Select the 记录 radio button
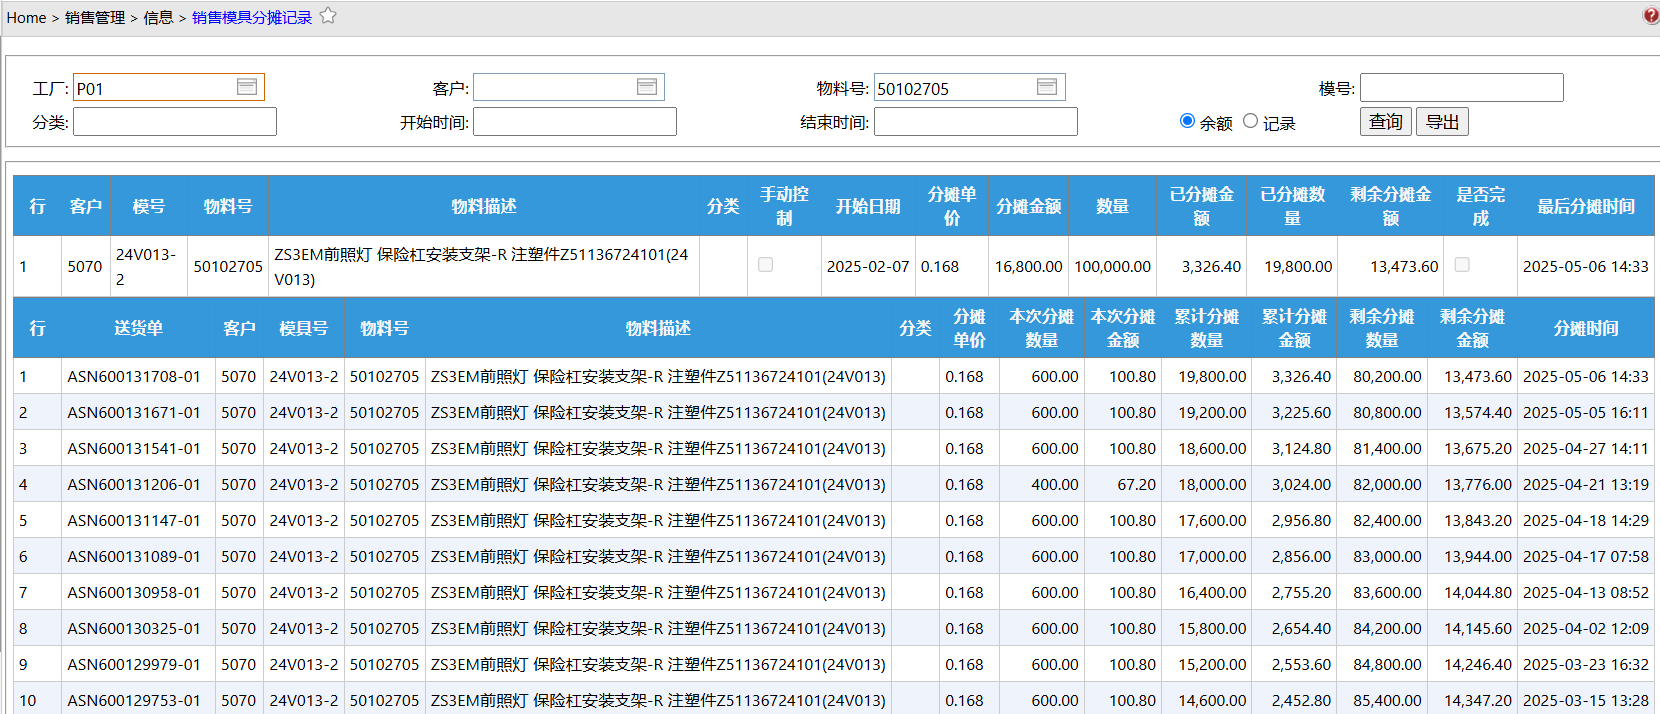This screenshot has height=714, width=1660. [1250, 121]
